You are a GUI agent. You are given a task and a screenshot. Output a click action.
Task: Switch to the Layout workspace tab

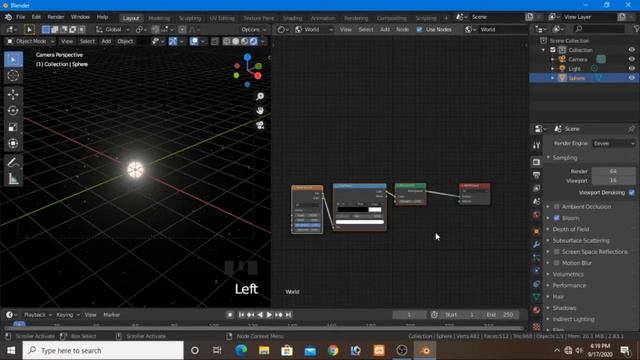pos(131,18)
